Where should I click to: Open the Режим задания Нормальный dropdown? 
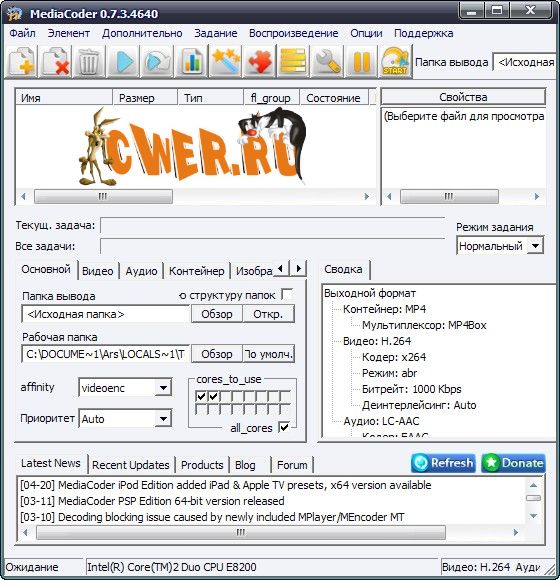[535, 246]
